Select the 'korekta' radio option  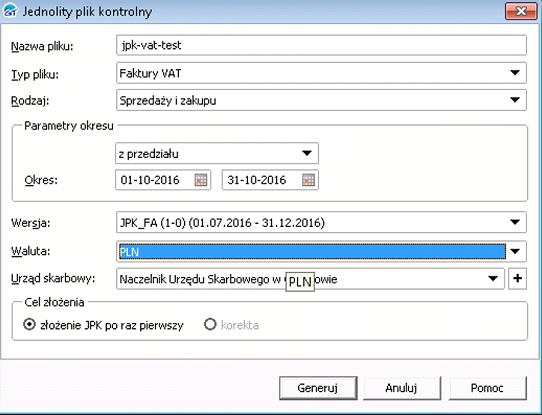click(x=210, y=324)
